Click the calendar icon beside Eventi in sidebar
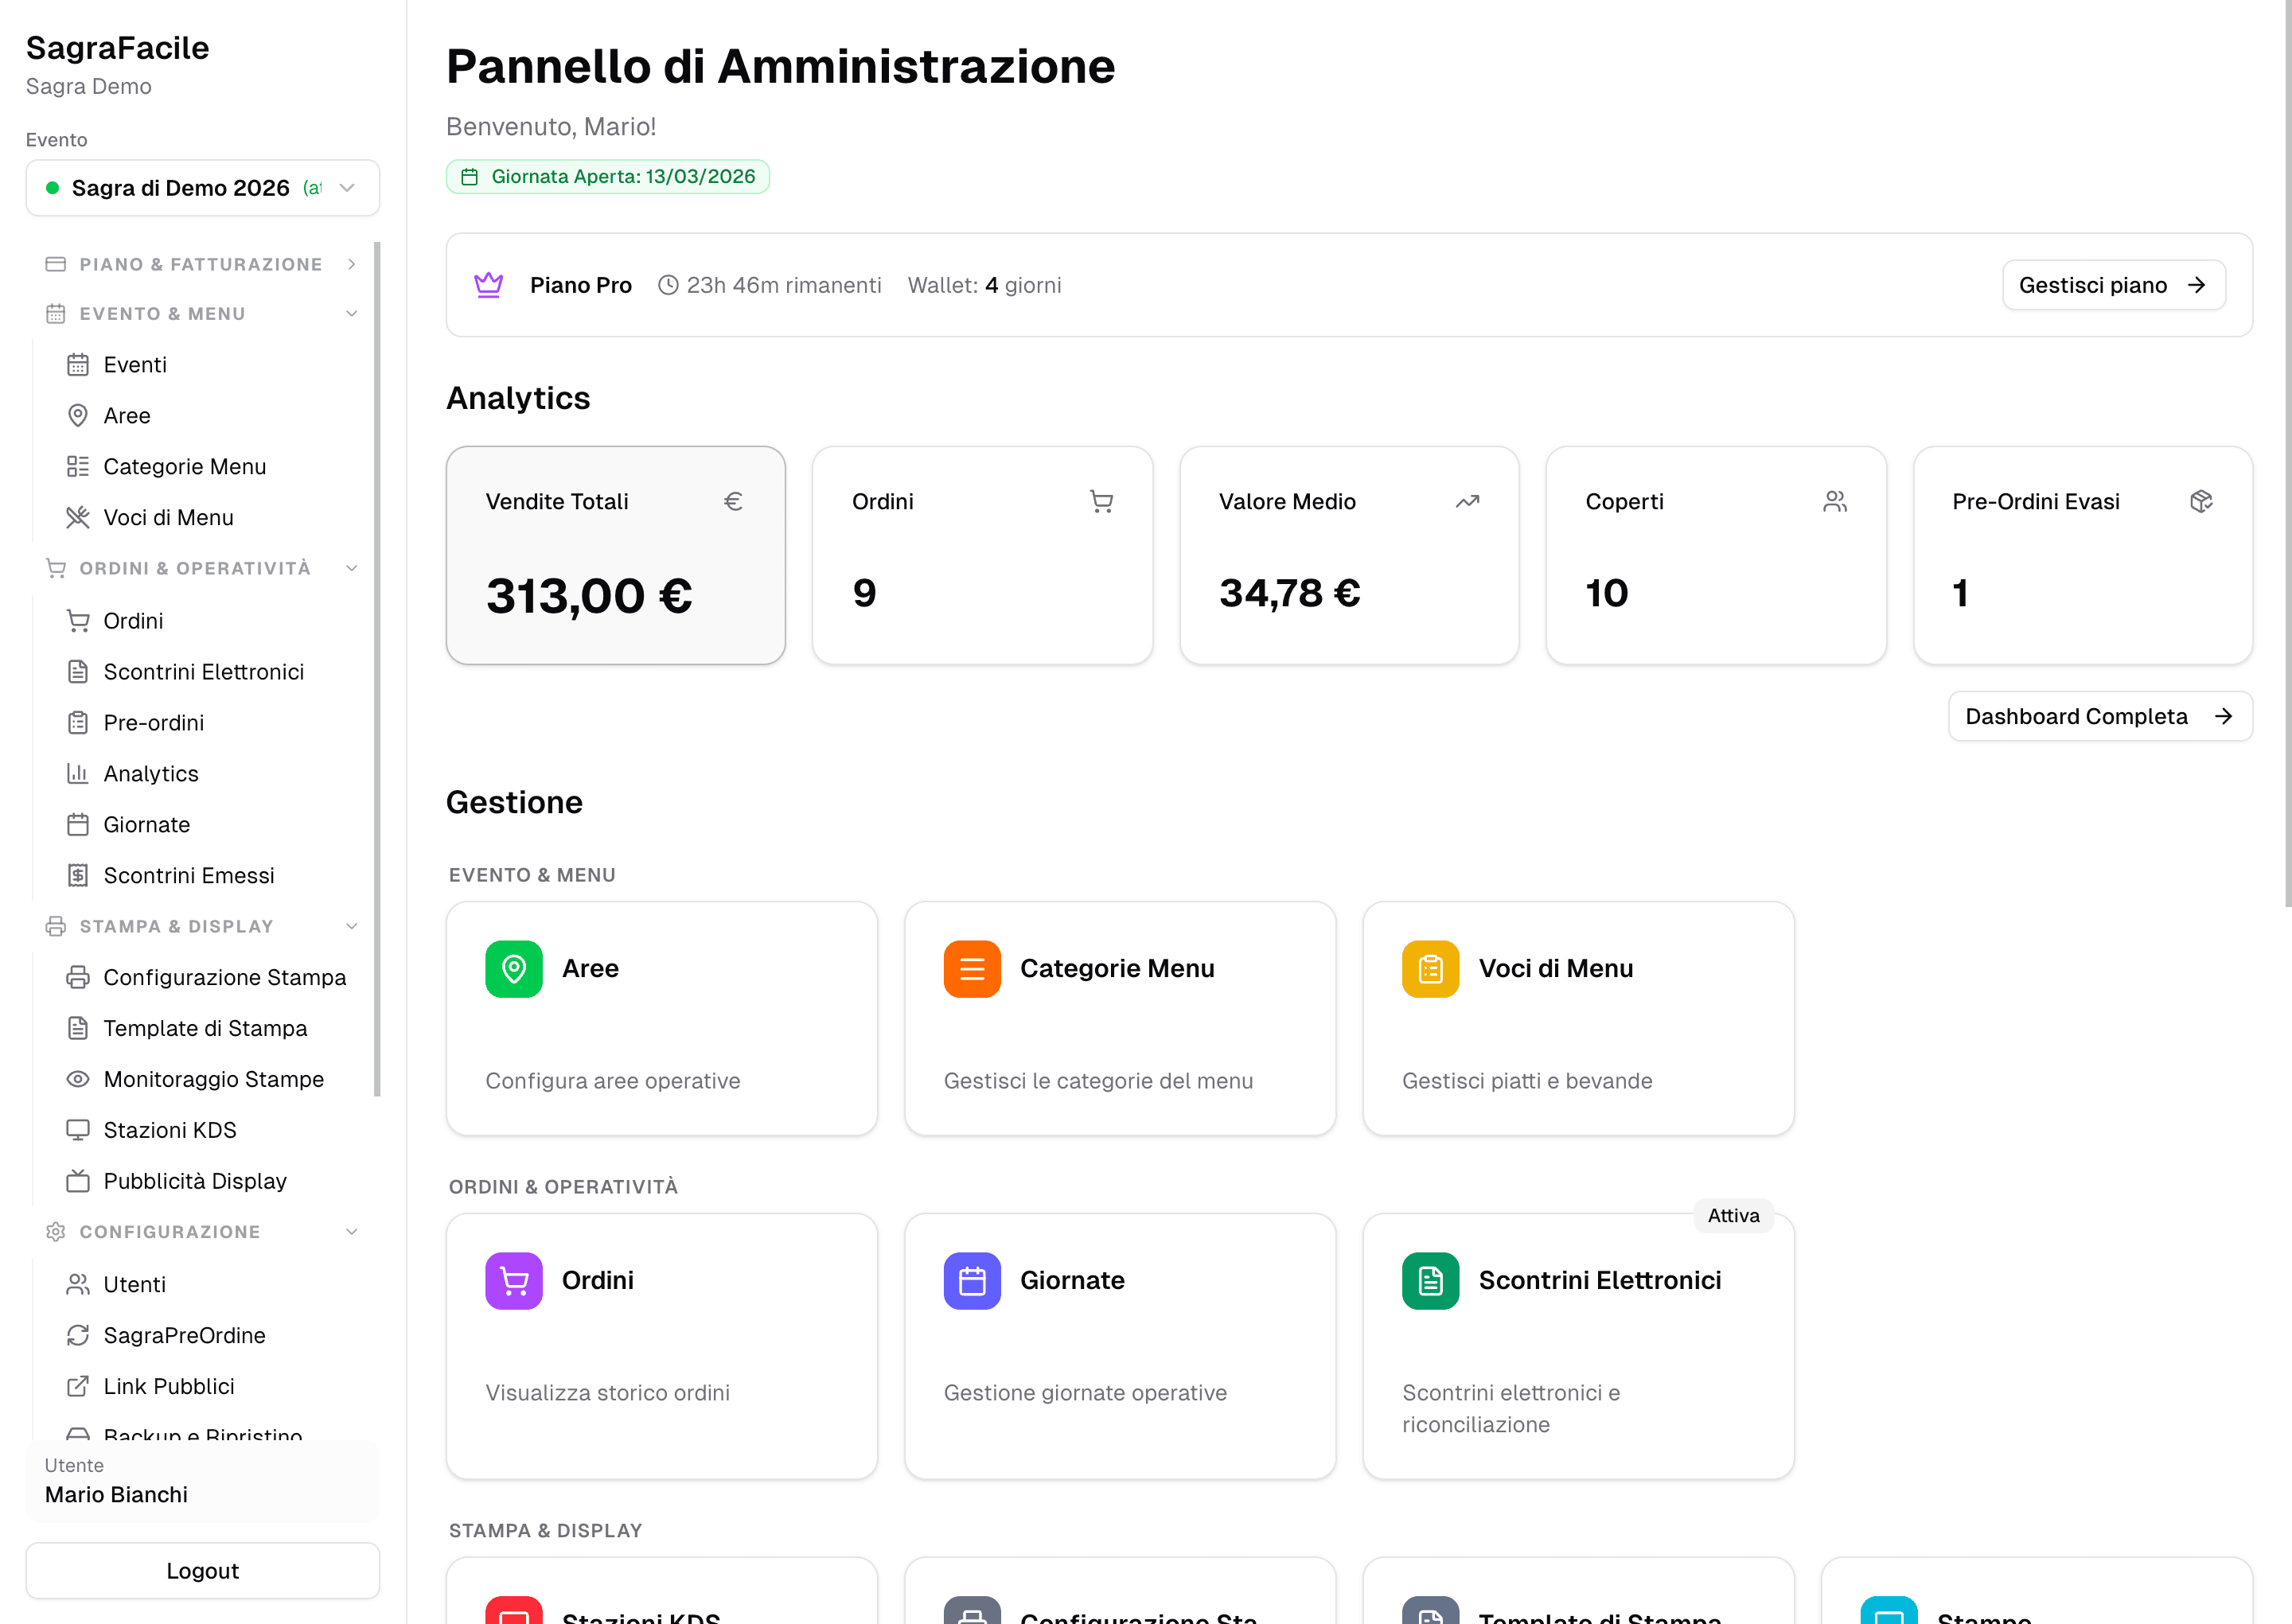Screen dimensions: 2292x1624 point(78,365)
